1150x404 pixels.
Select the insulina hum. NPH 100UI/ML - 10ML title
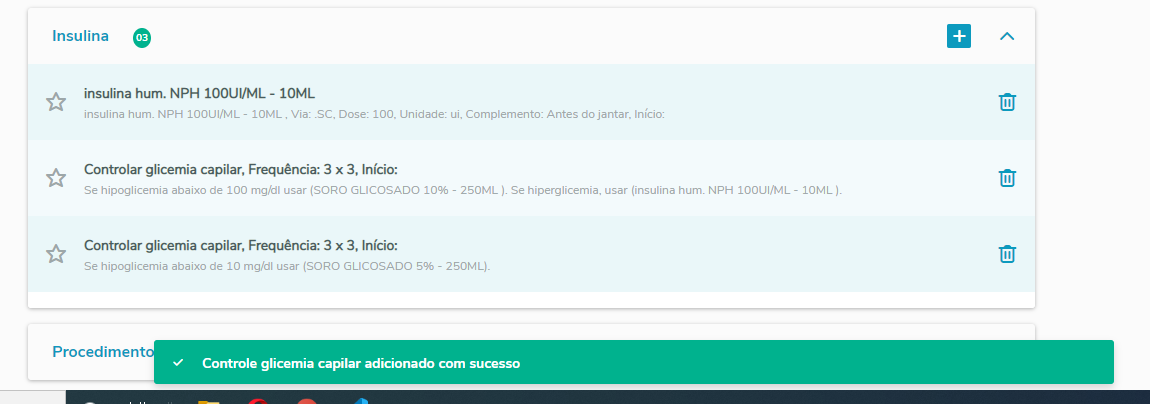[199, 94]
